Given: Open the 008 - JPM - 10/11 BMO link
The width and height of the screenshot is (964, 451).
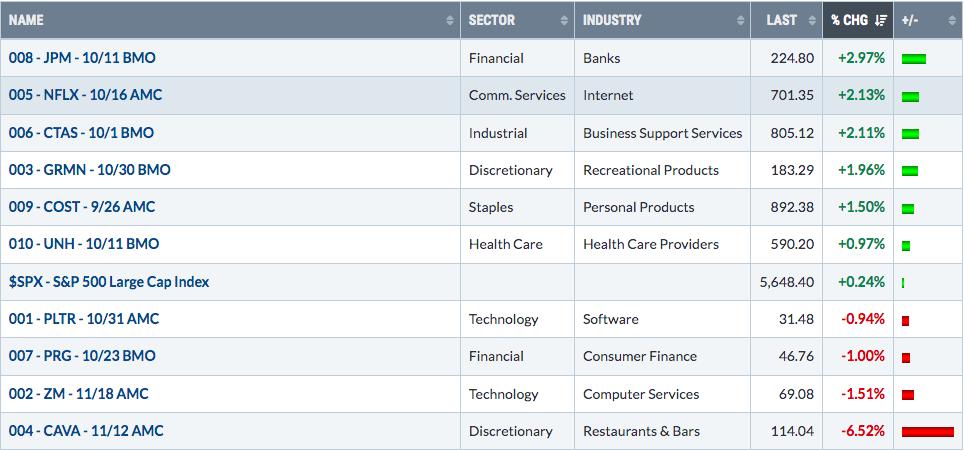Looking at the screenshot, I should [82, 58].
